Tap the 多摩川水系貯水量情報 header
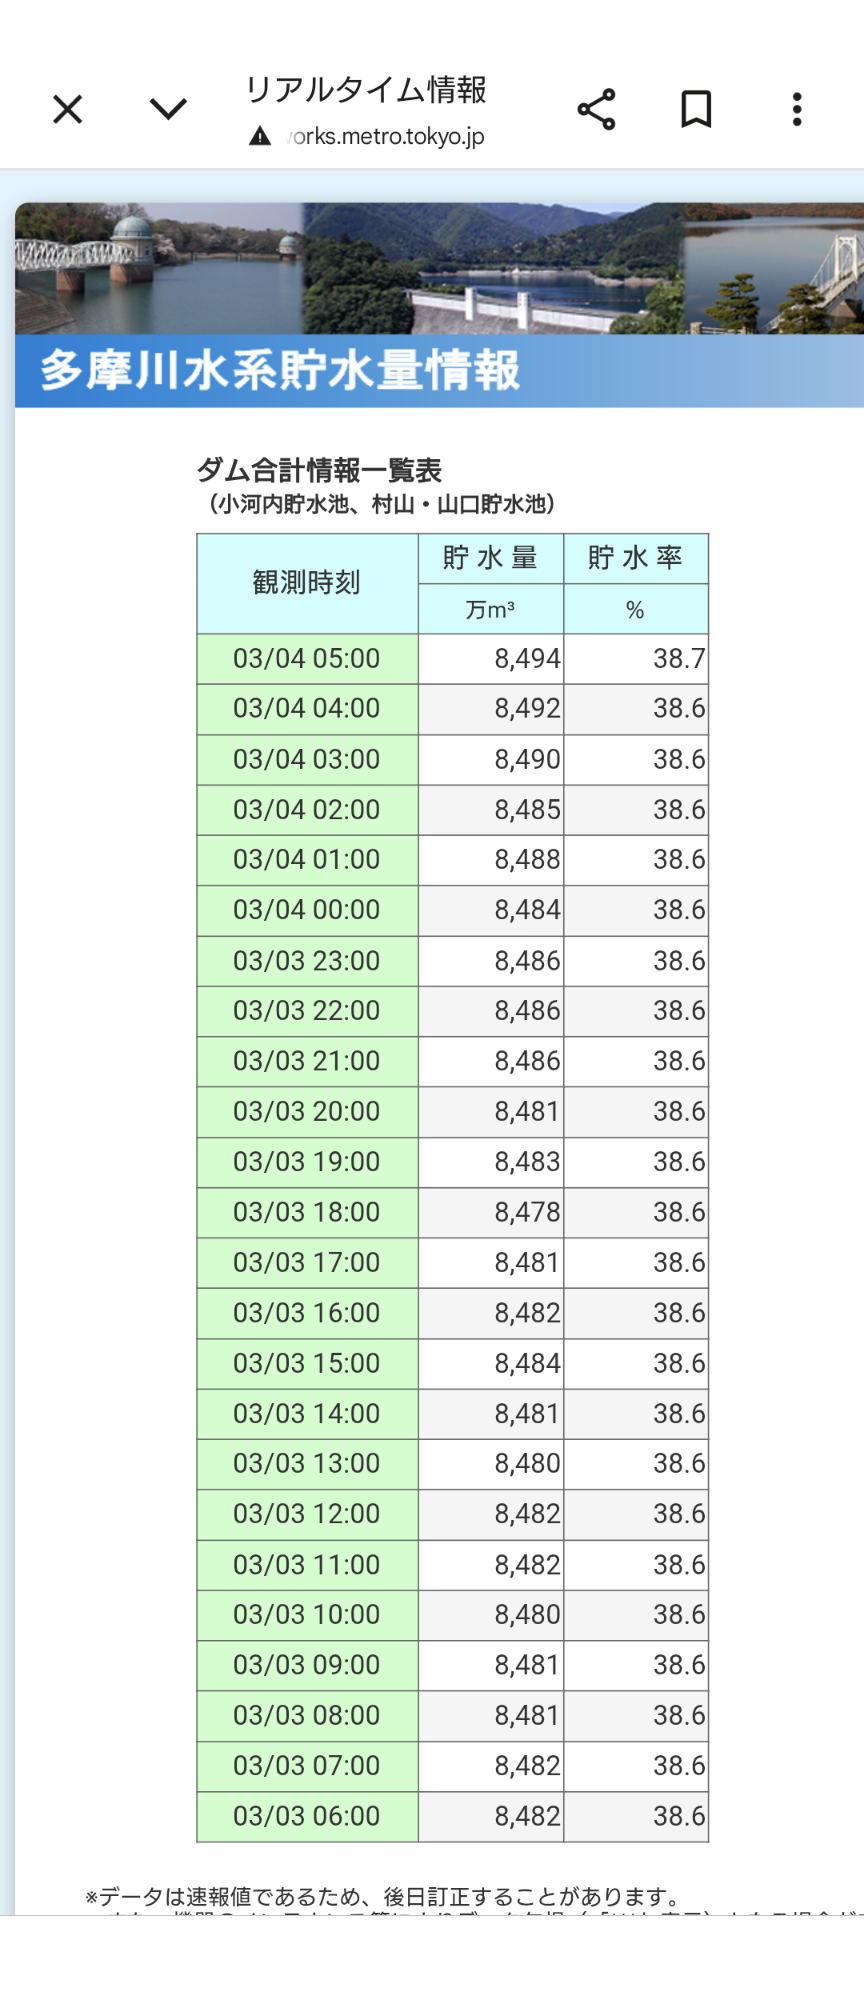864x2016 pixels. pyautogui.click(x=280, y=370)
